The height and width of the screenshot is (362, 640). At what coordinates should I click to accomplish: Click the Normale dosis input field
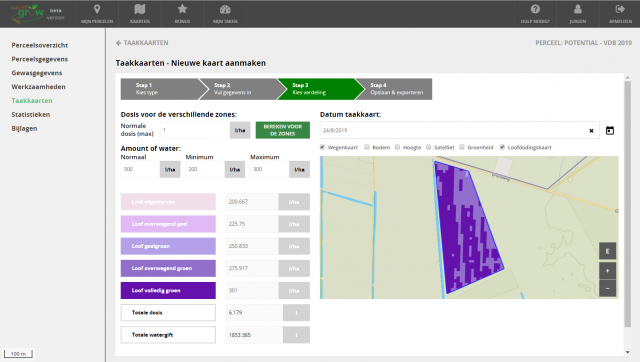[x=195, y=130]
